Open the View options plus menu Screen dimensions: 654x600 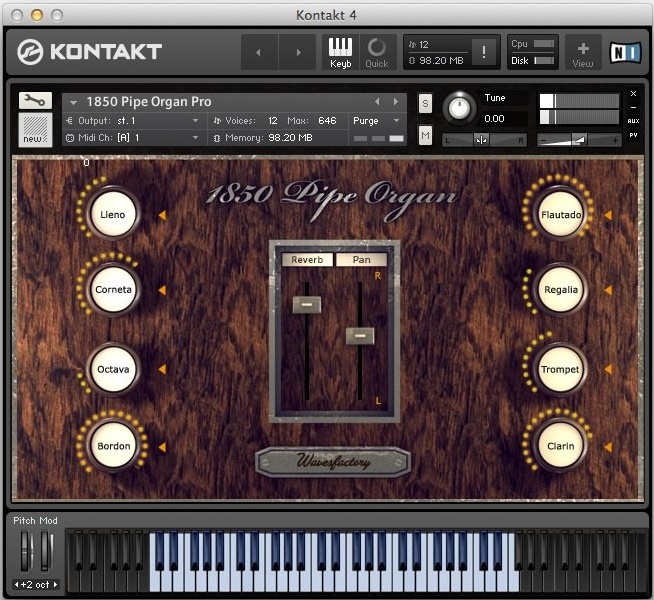[583, 52]
